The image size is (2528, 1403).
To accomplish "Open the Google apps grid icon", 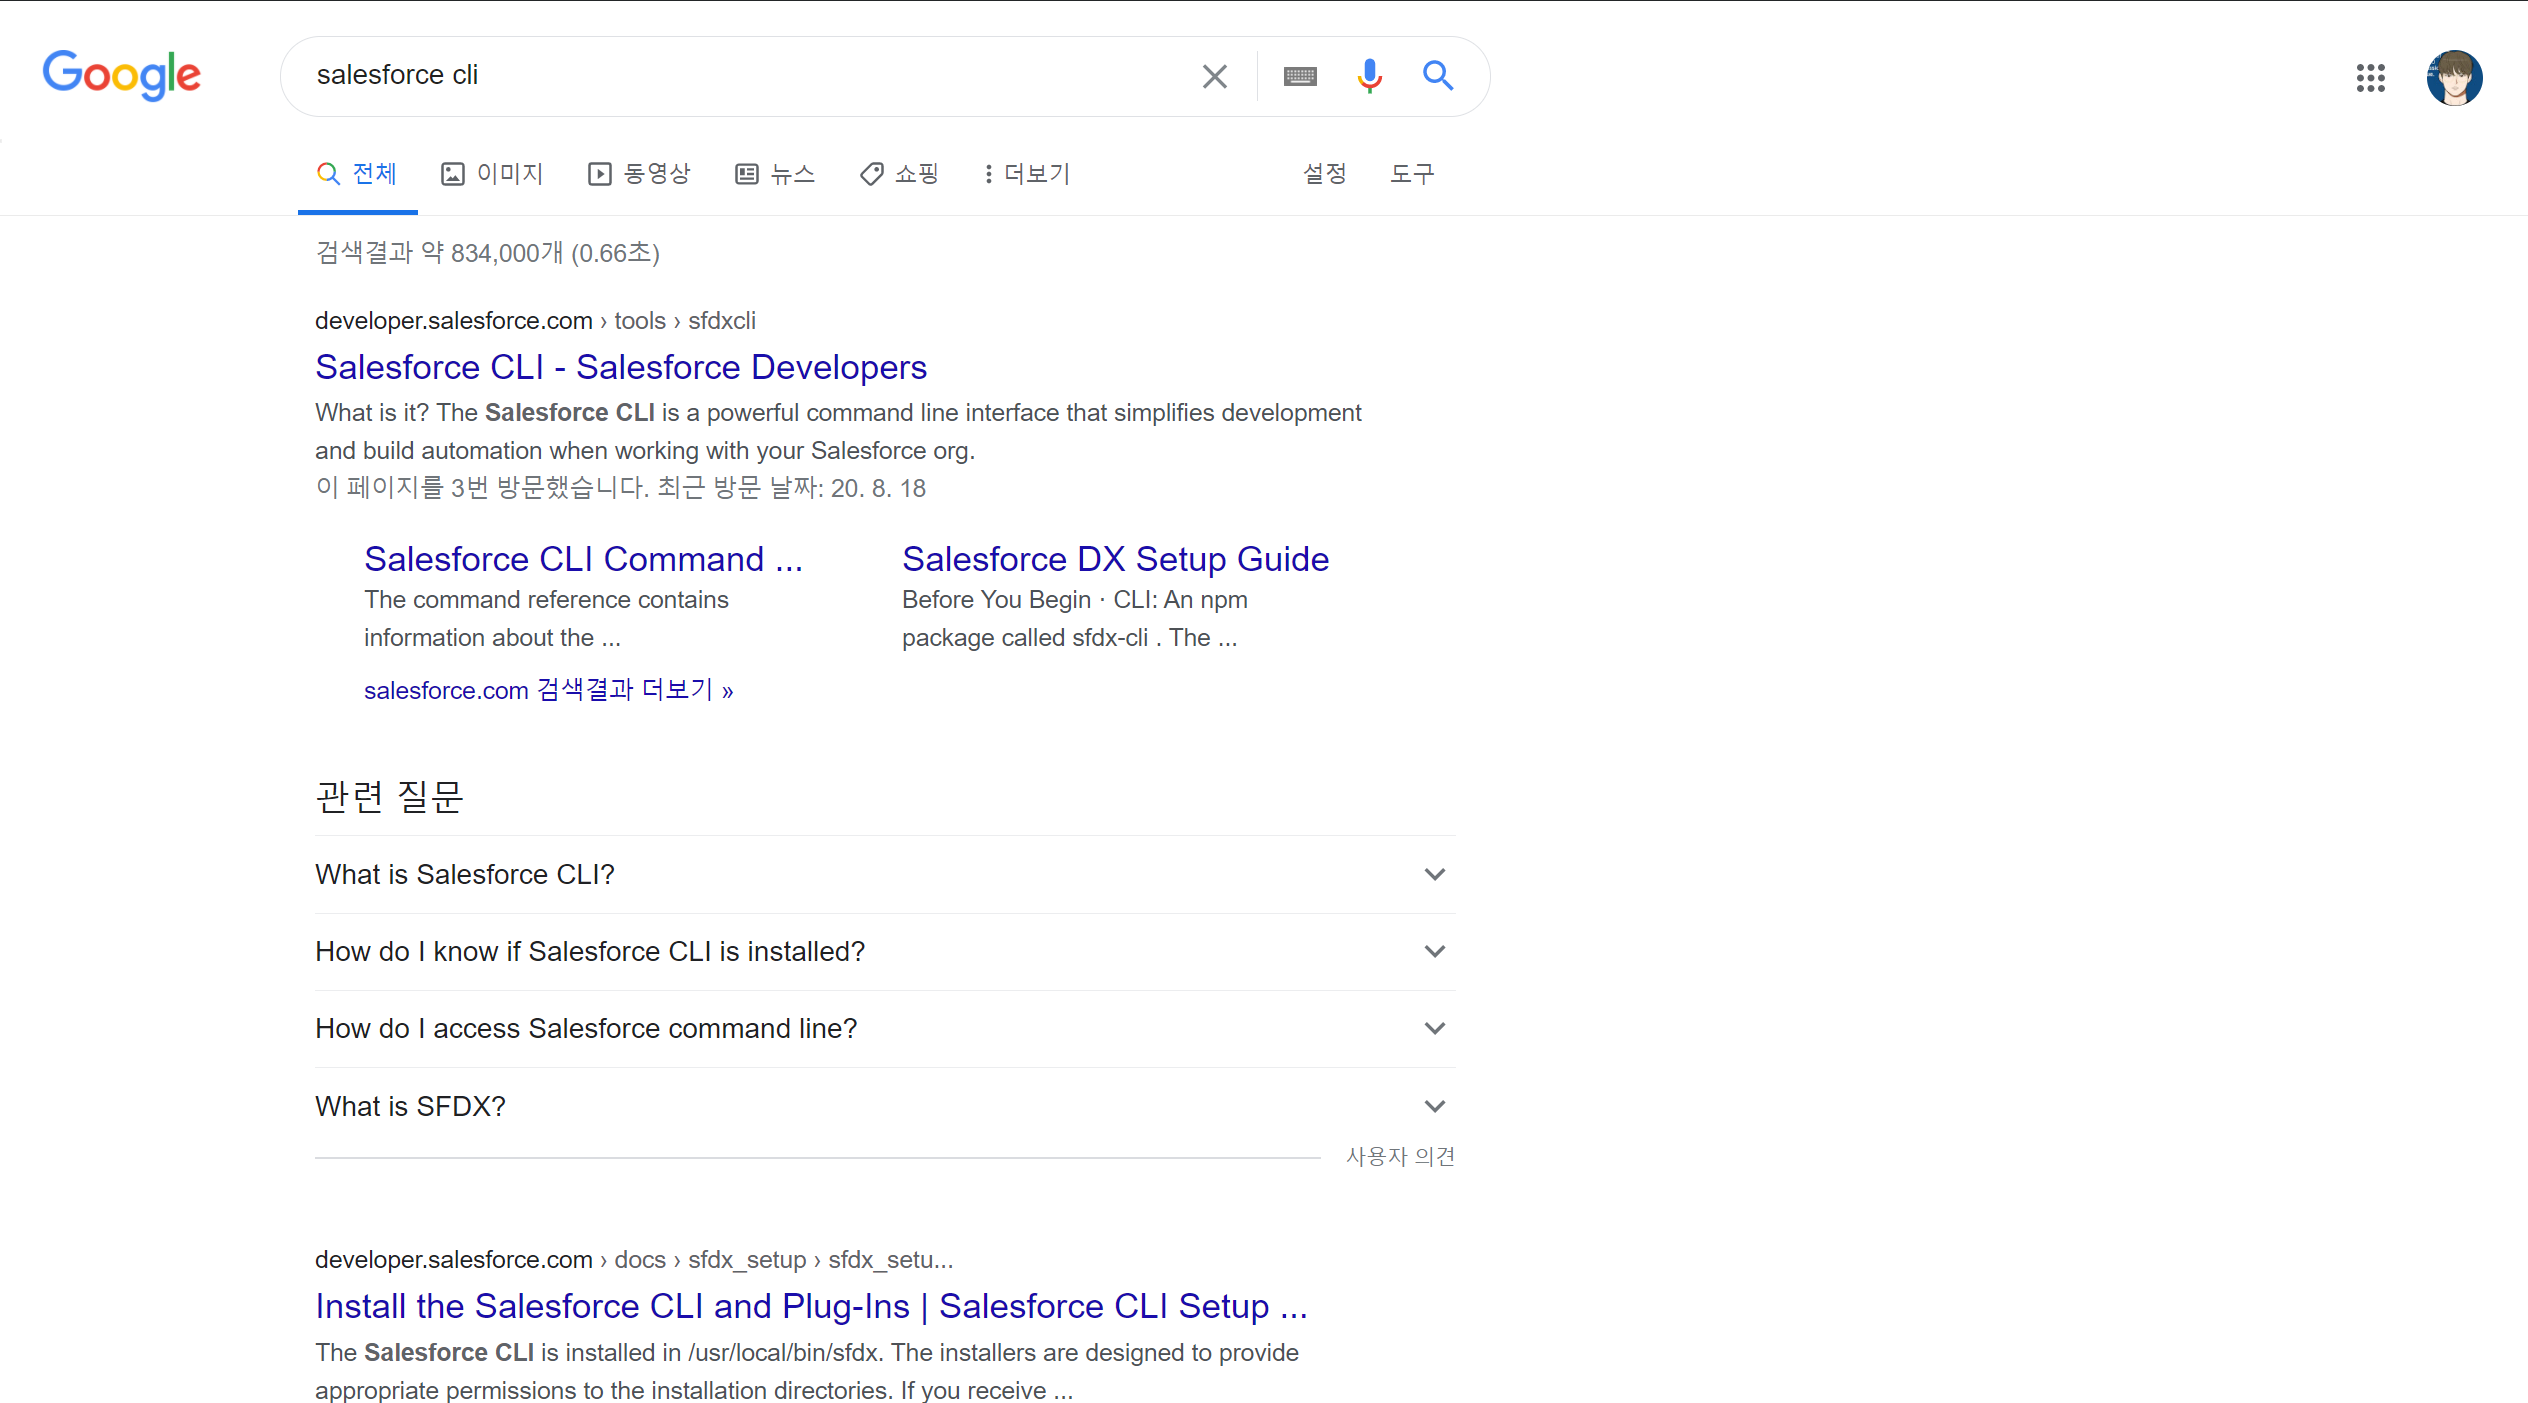I will point(2370,77).
